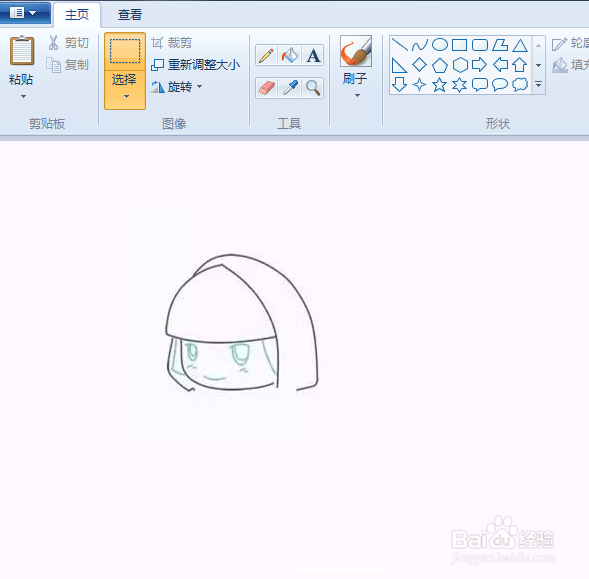Screen dimensions: 589x579
Task: Select the Hexagon shape
Action: point(460,65)
